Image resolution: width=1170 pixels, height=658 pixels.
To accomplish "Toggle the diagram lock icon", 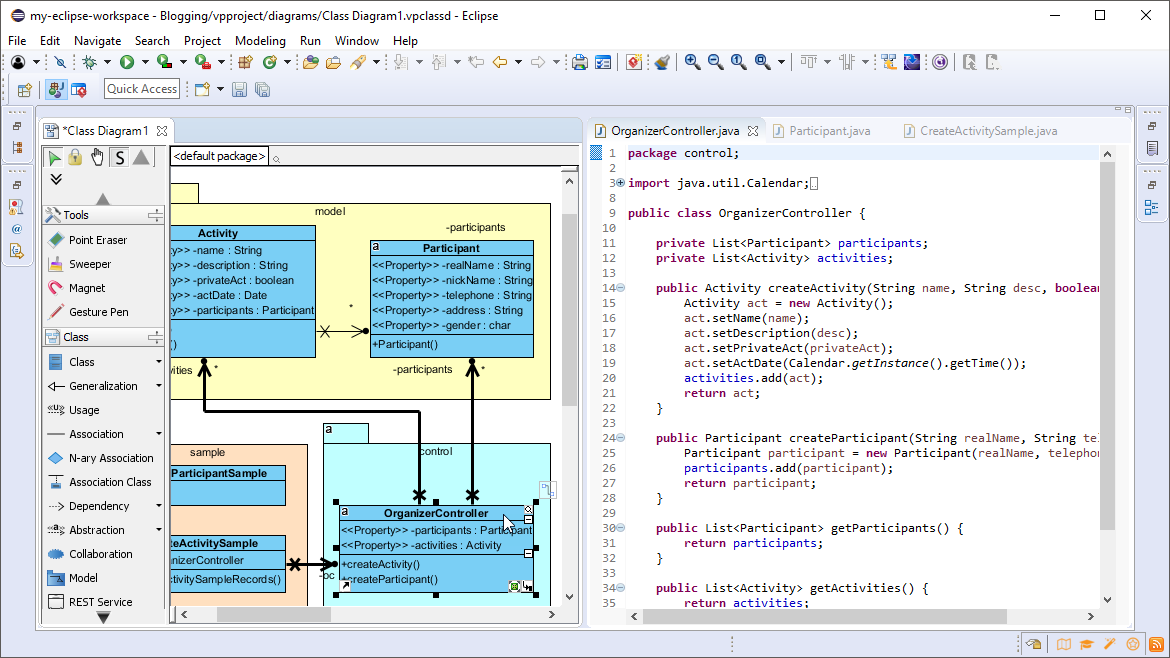I will pos(74,156).
